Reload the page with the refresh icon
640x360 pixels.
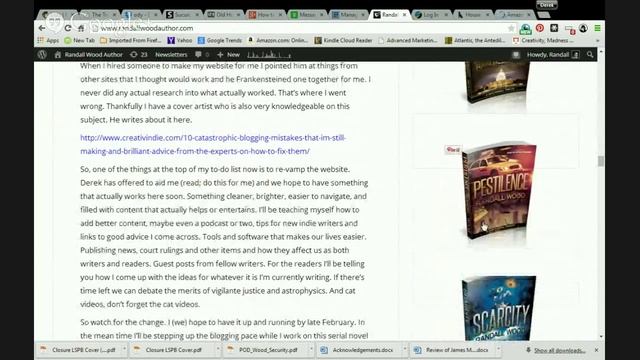pos(68,28)
